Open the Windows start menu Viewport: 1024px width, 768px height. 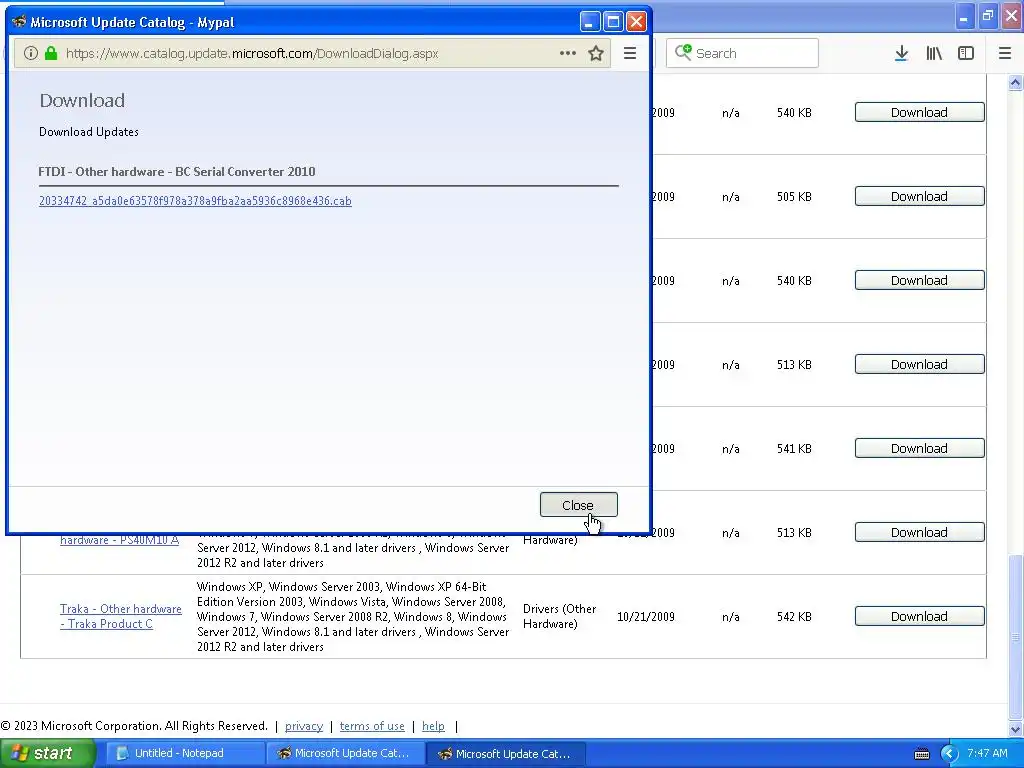(x=47, y=753)
